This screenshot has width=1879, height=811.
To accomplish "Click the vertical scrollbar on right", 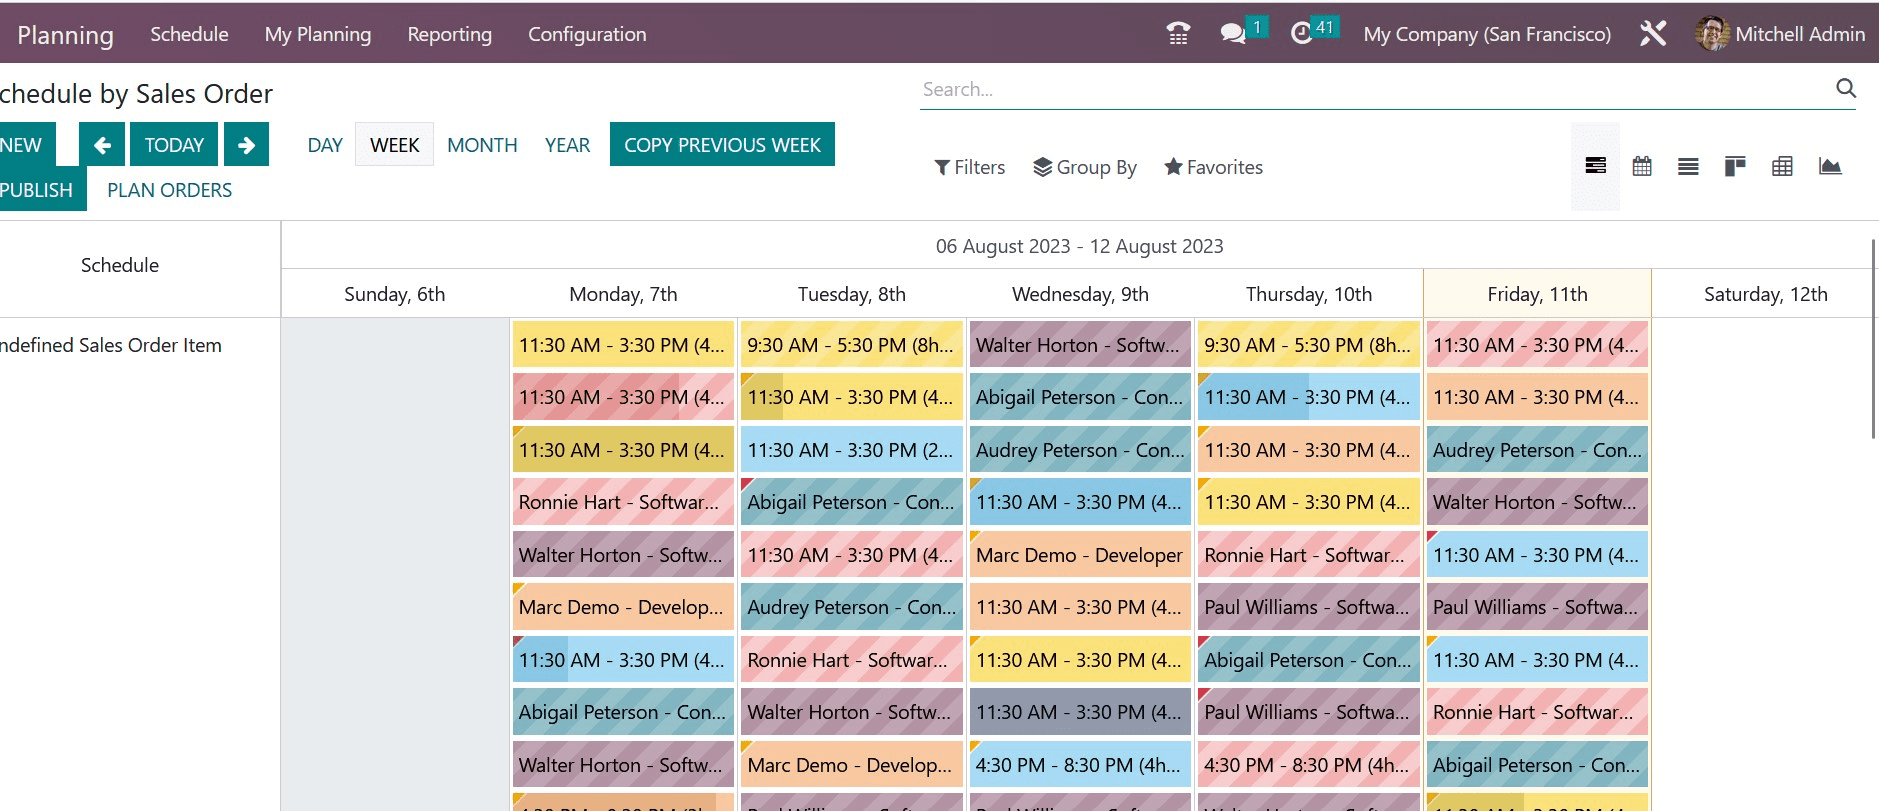I will pos(1873,338).
